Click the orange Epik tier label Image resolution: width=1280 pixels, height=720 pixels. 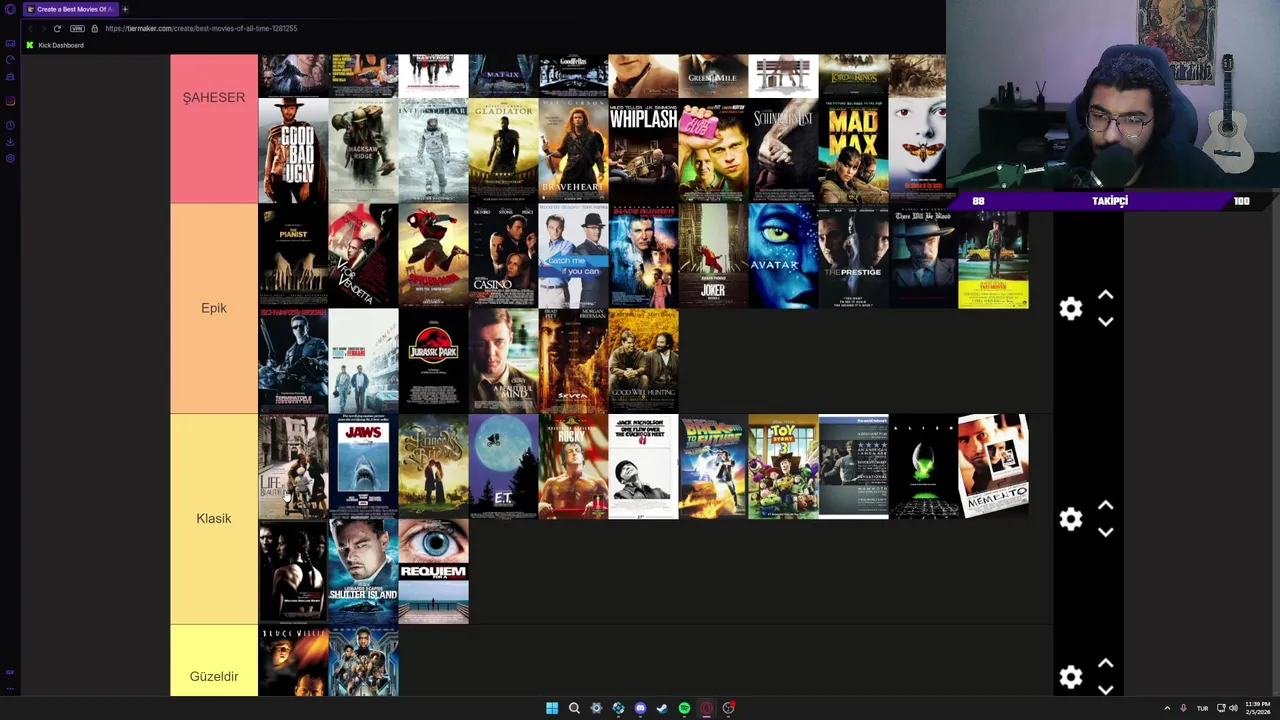(214, 308)
